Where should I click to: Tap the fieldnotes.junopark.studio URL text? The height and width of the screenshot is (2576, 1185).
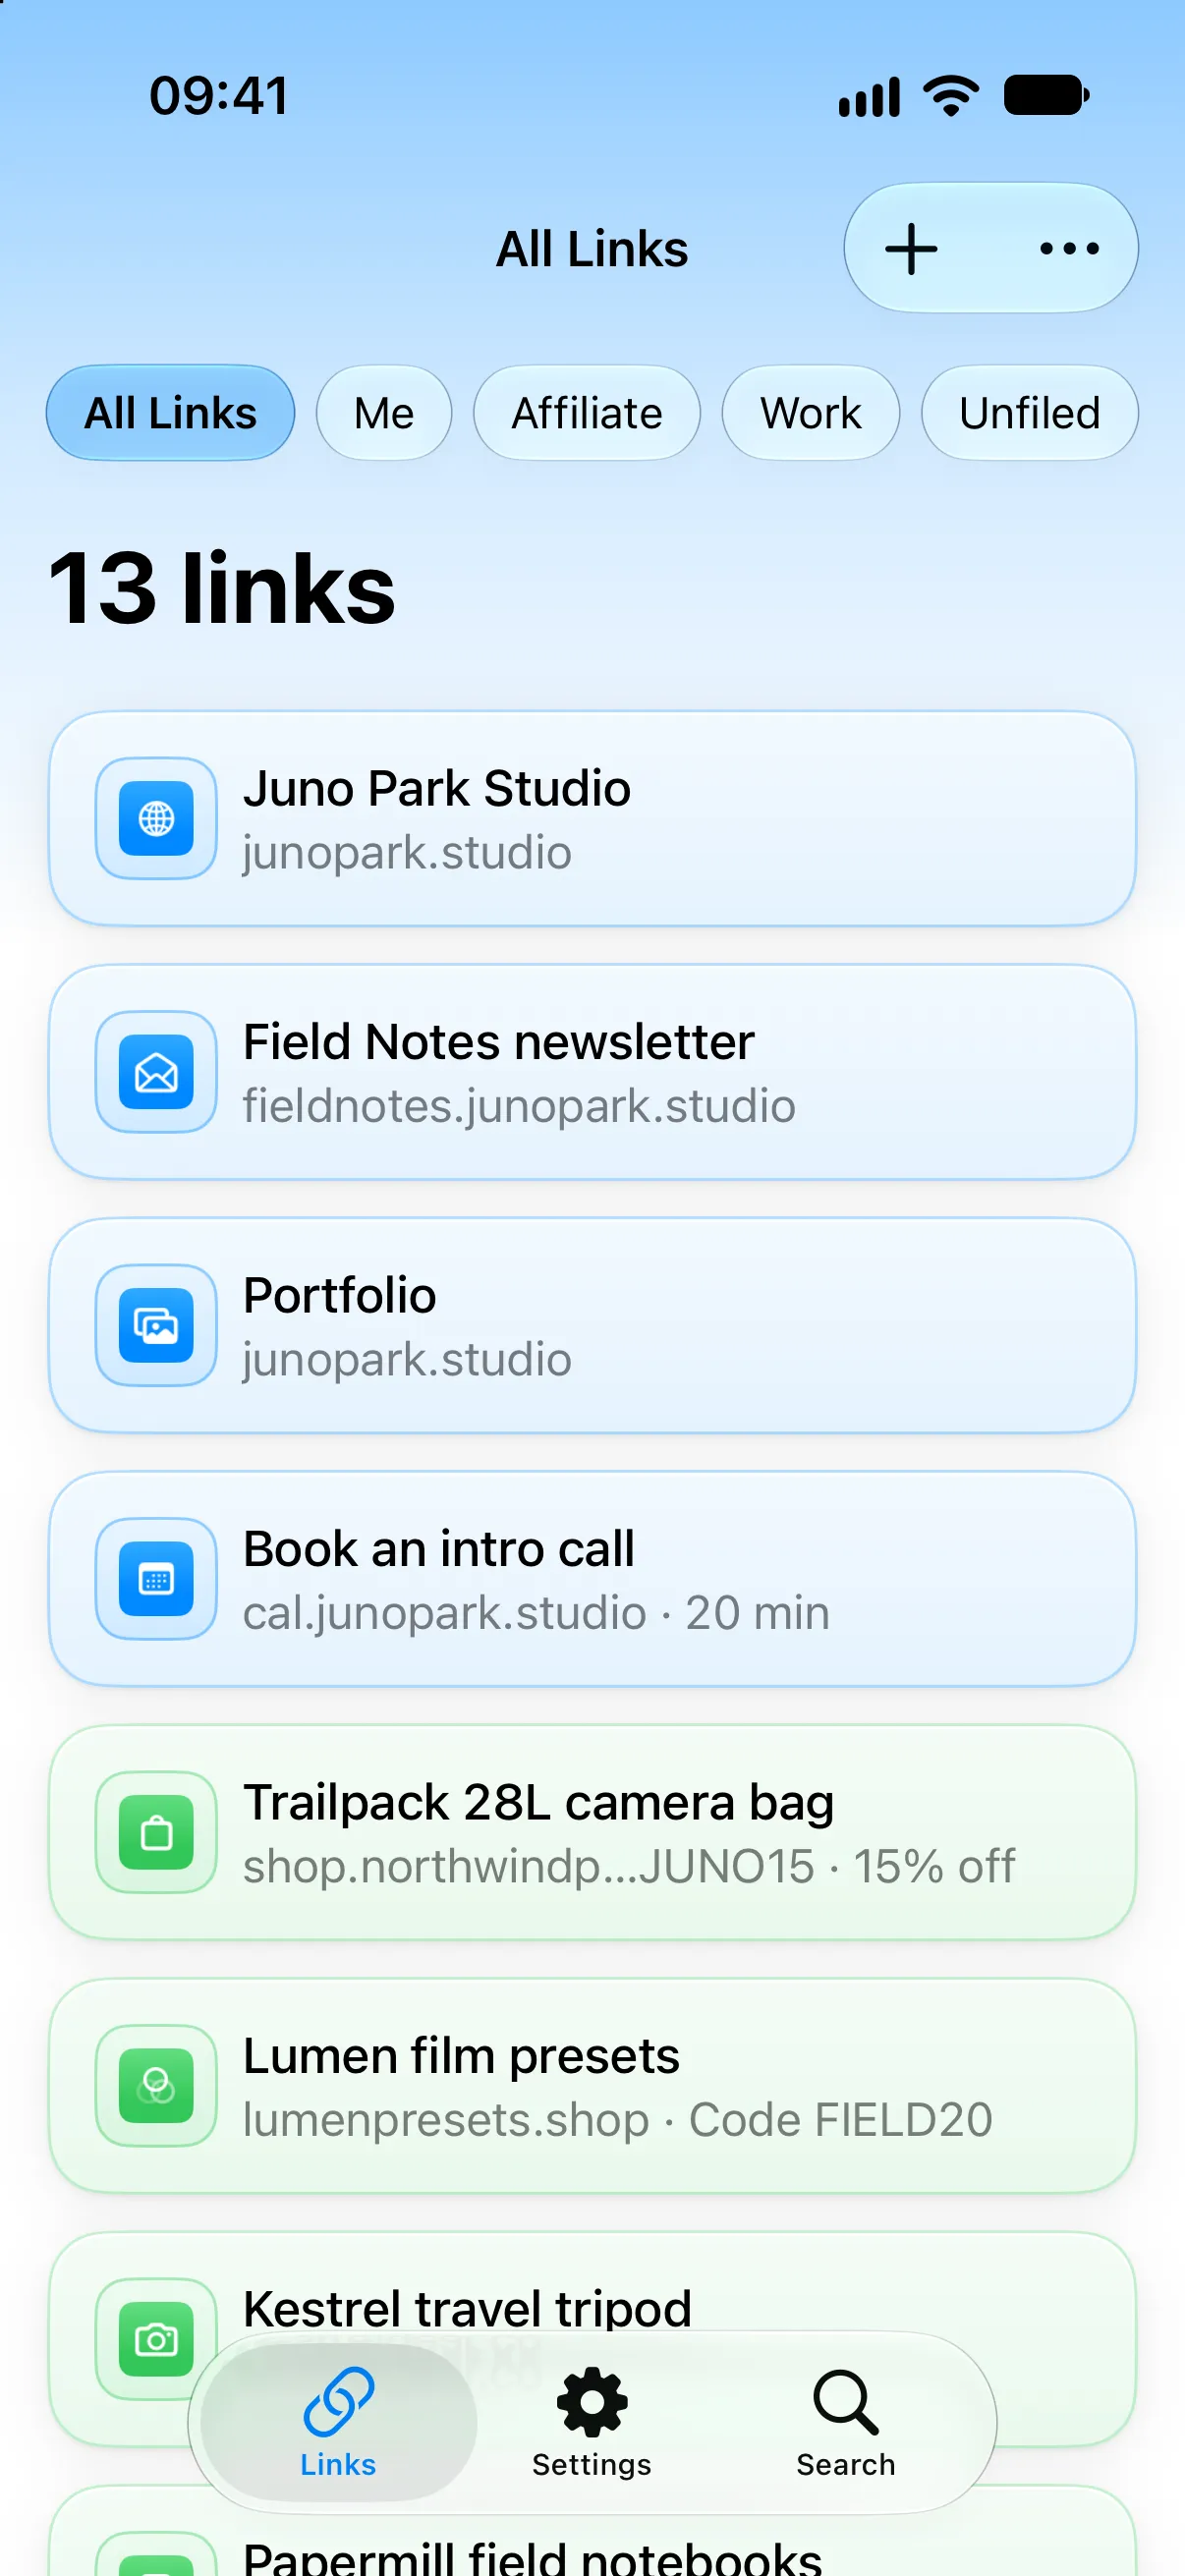click(x=519, y=1106)
